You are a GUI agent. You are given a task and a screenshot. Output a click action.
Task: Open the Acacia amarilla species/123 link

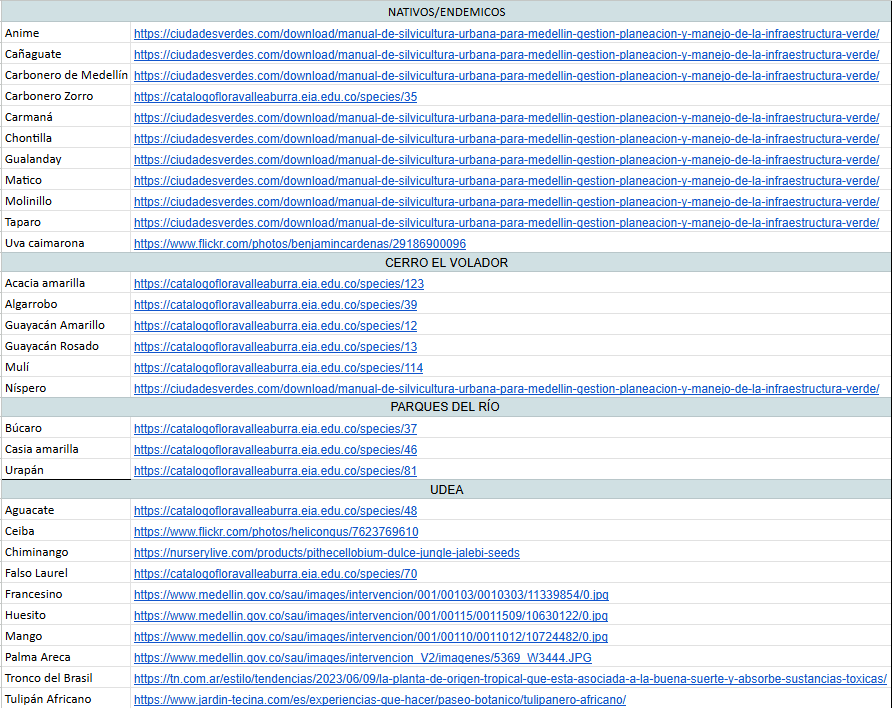tap(279, 283)
